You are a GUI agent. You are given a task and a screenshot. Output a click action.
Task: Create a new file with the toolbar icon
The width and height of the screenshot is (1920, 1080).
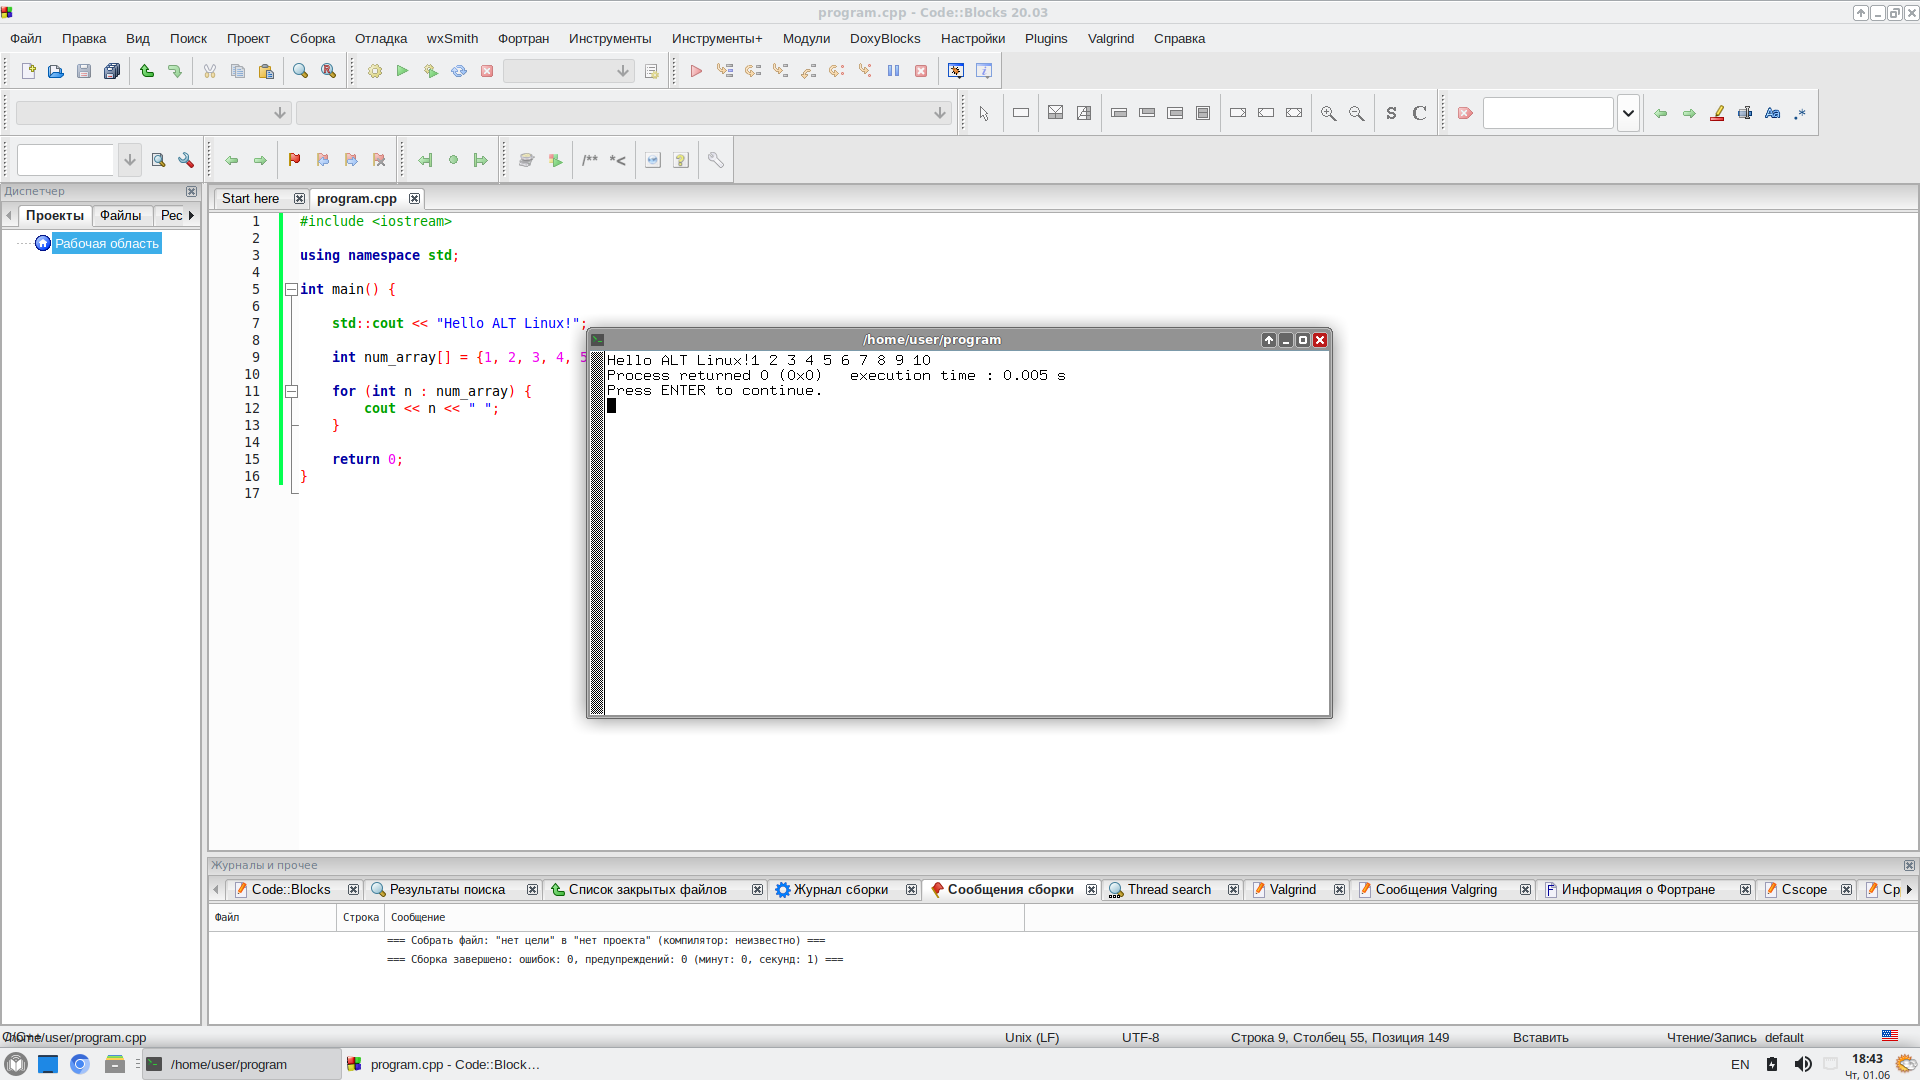coord(28,71)
